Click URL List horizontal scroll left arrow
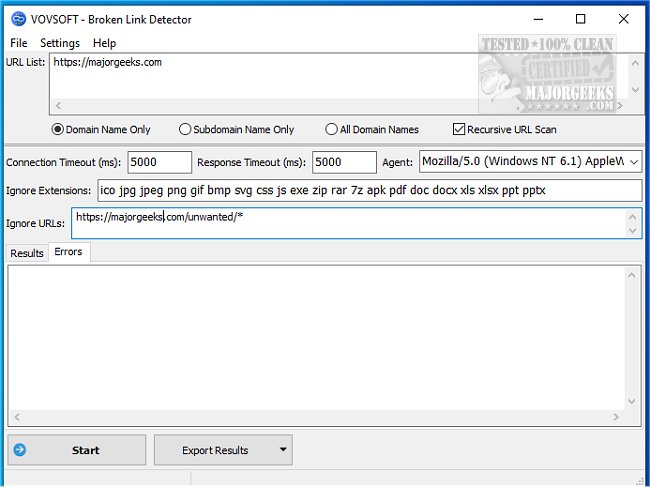Image resolution: width=650 pixels, height=487 pixels. [x=58, y=105]
